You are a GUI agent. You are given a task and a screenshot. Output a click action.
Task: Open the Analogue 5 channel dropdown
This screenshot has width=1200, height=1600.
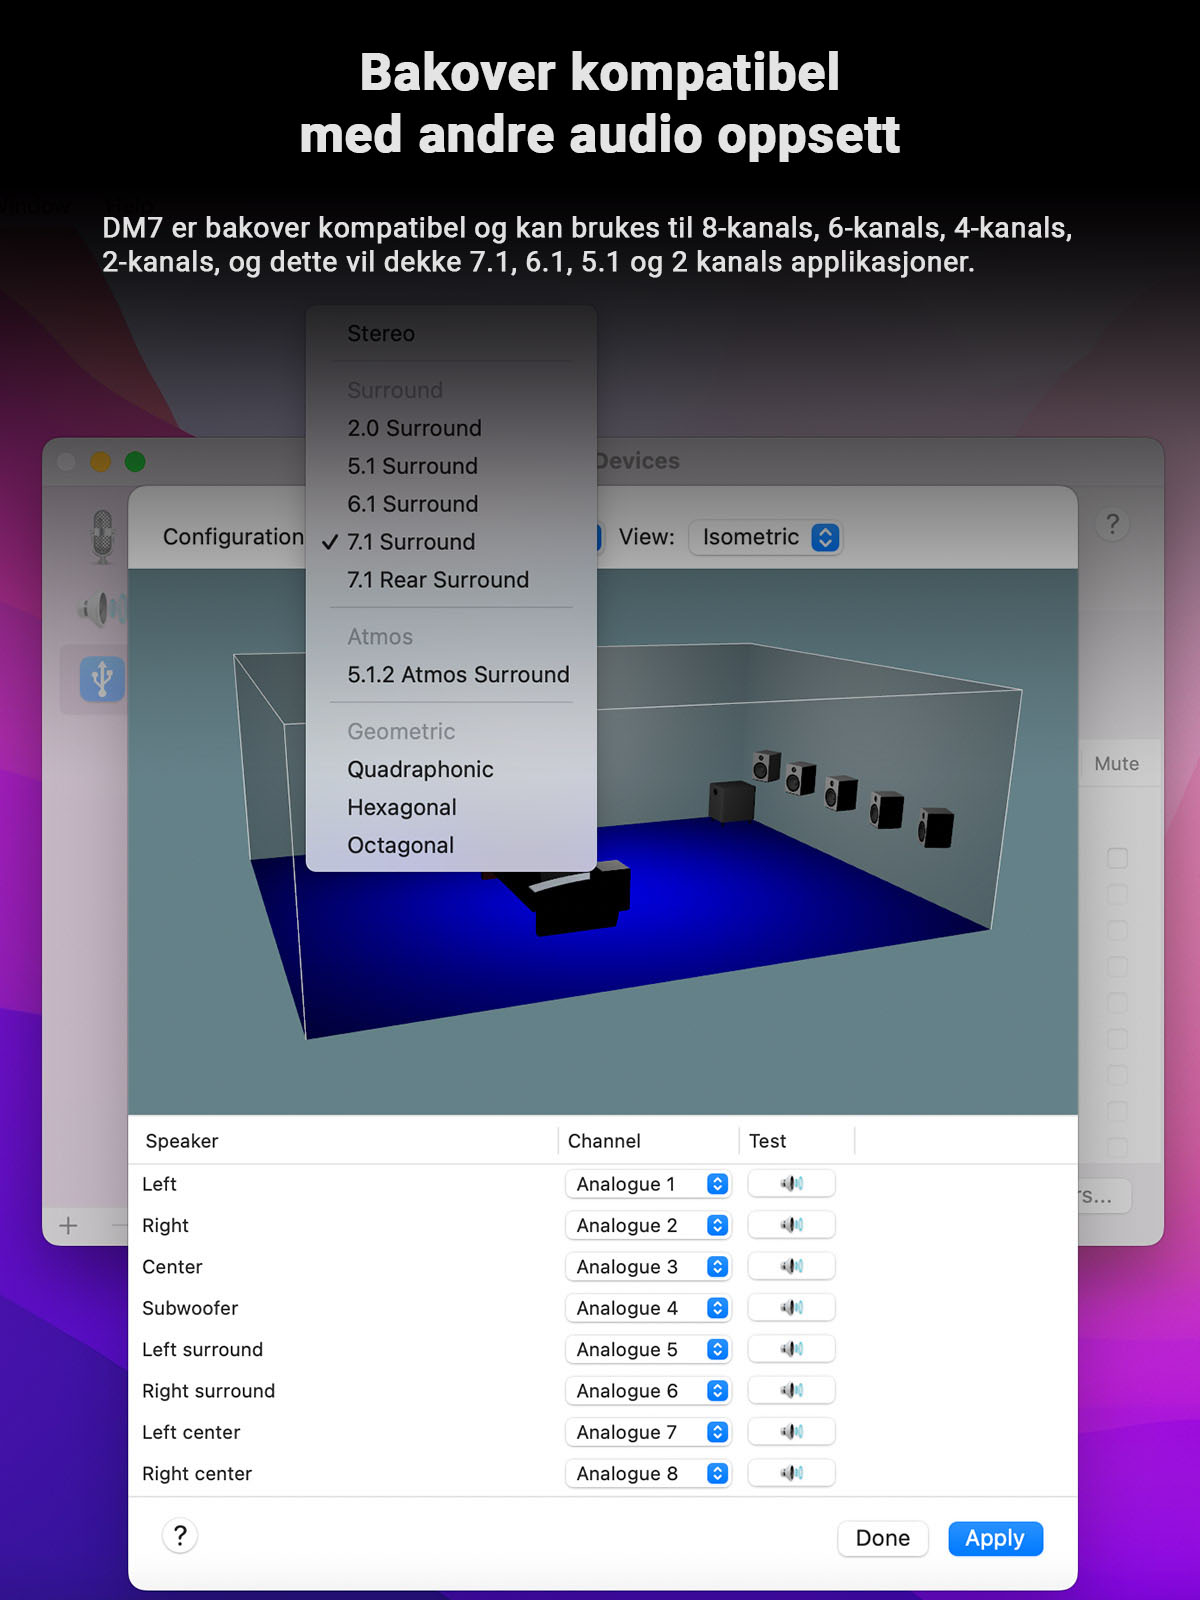(x=648, y=1349)
